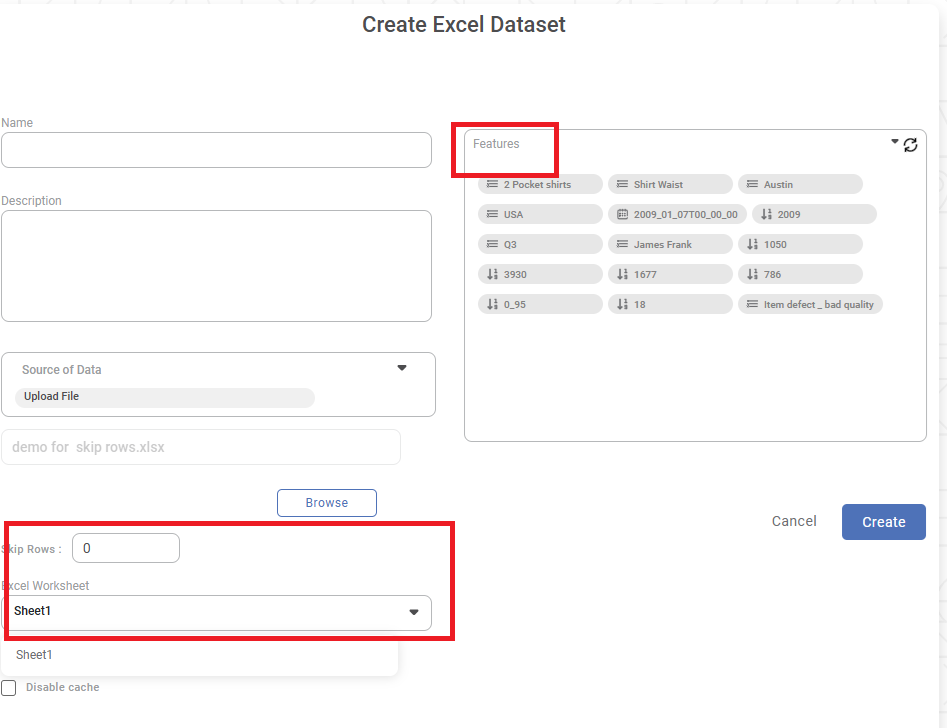Viewport: 947px width, 728px height.
Task: Click the numeric icon beside 0_95
Action: (x=492, y=305)
